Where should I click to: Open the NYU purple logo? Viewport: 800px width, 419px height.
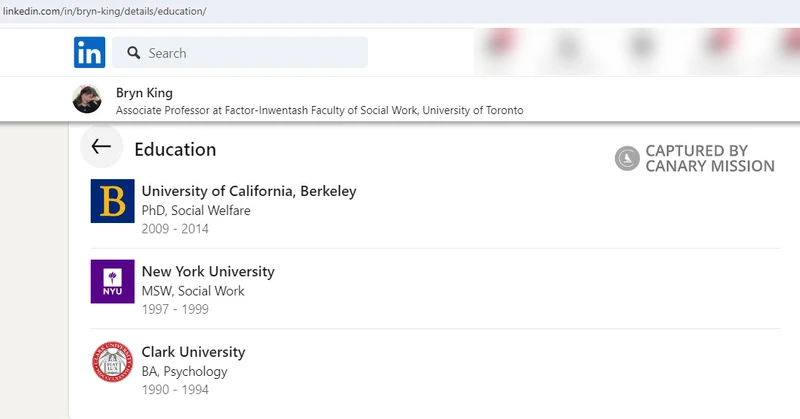112,281
